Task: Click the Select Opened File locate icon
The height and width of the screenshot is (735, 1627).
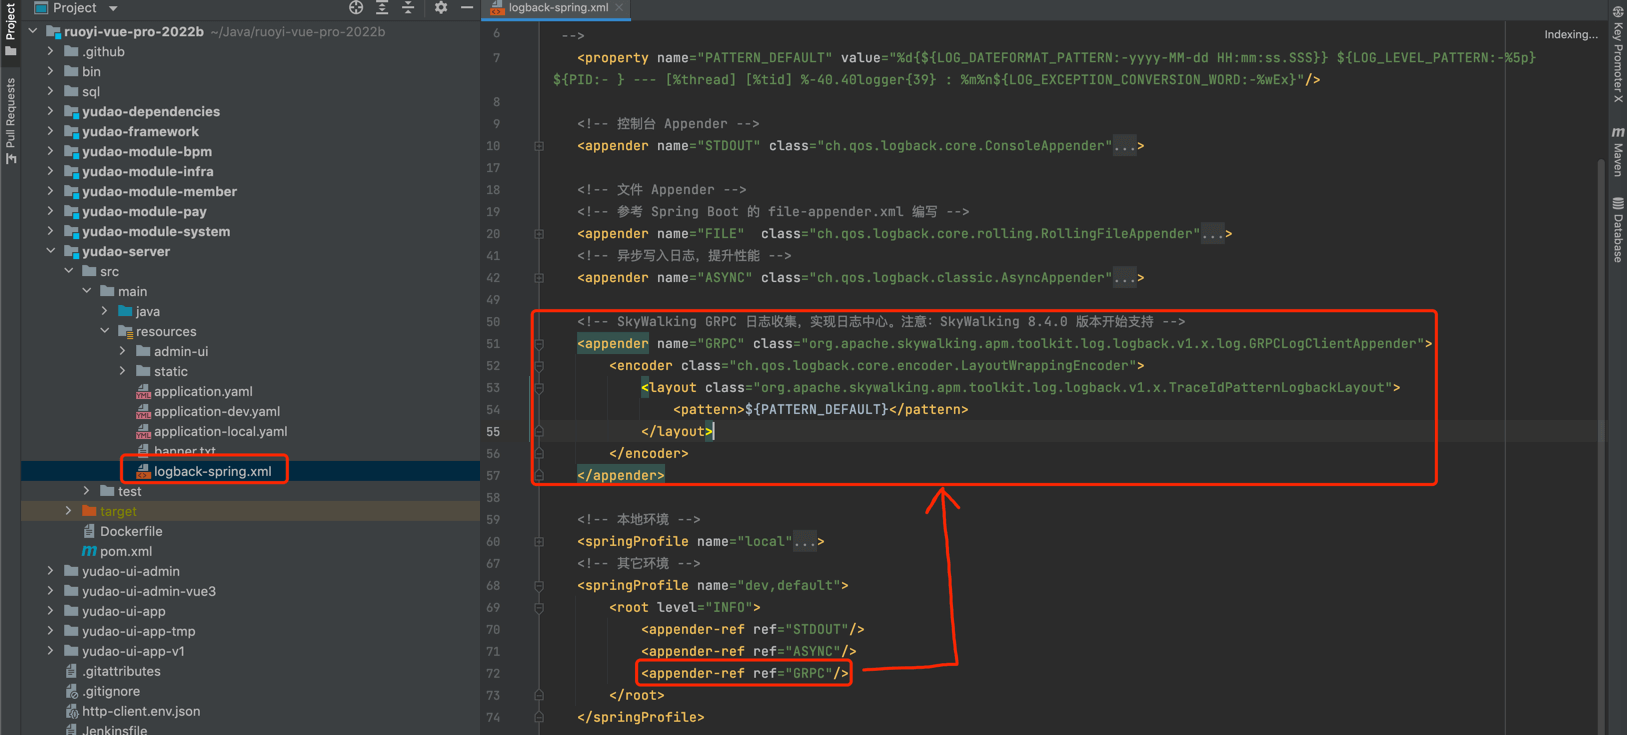Action: point(356,8)
